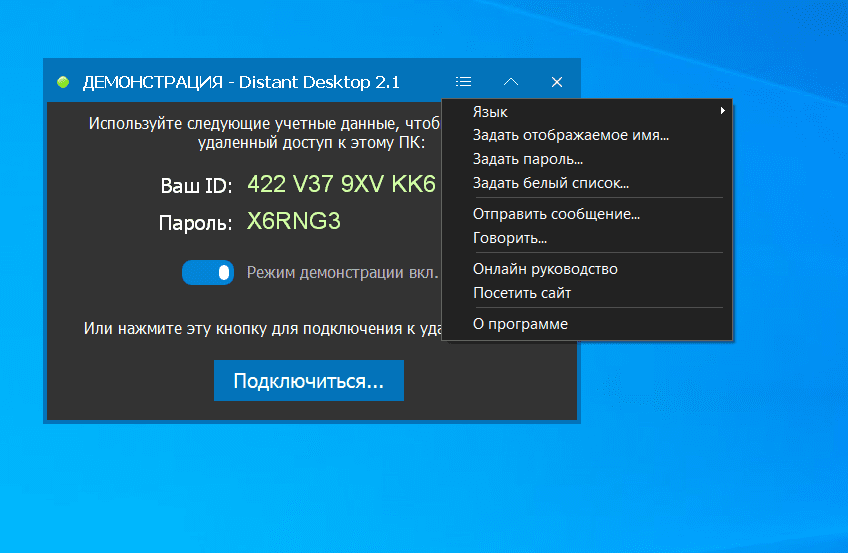This screenshot has height=553, width=848.
Task: Click the Пароль: label
Action: coord(195,223)
